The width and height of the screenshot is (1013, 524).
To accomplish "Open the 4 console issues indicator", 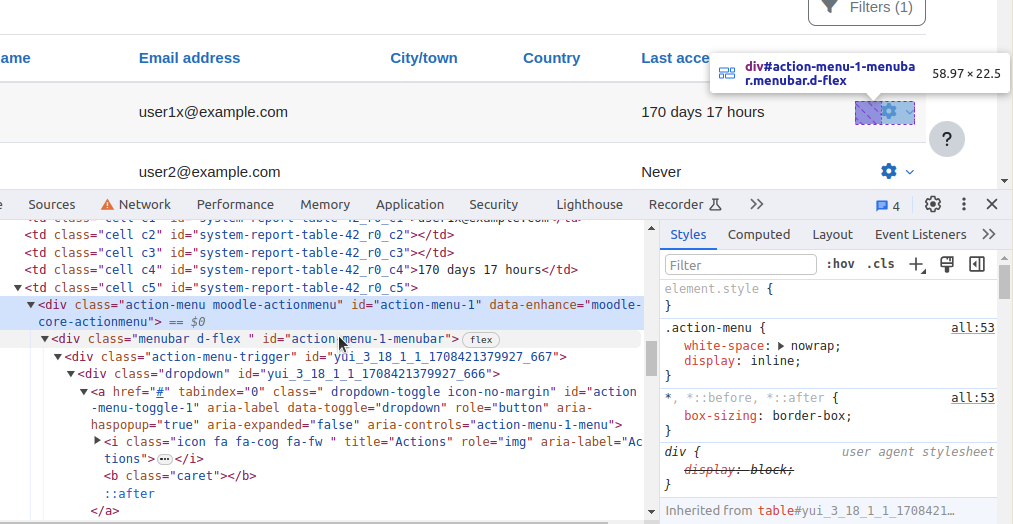I will [888, 205].
